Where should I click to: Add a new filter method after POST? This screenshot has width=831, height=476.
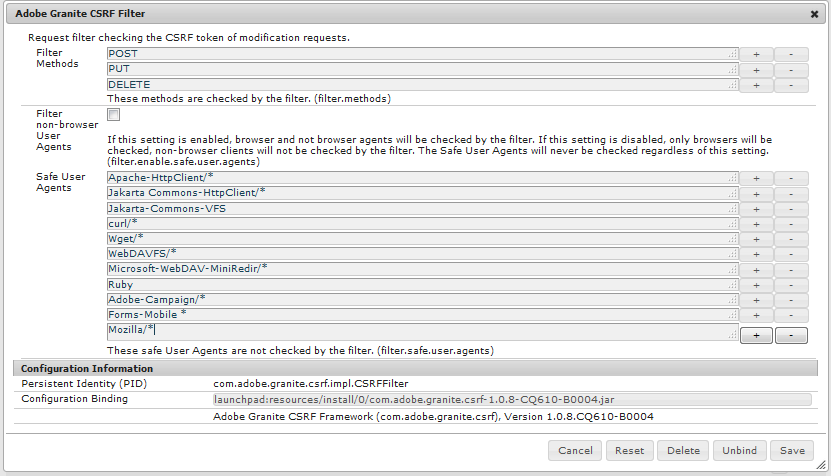(x=756, y=54)
